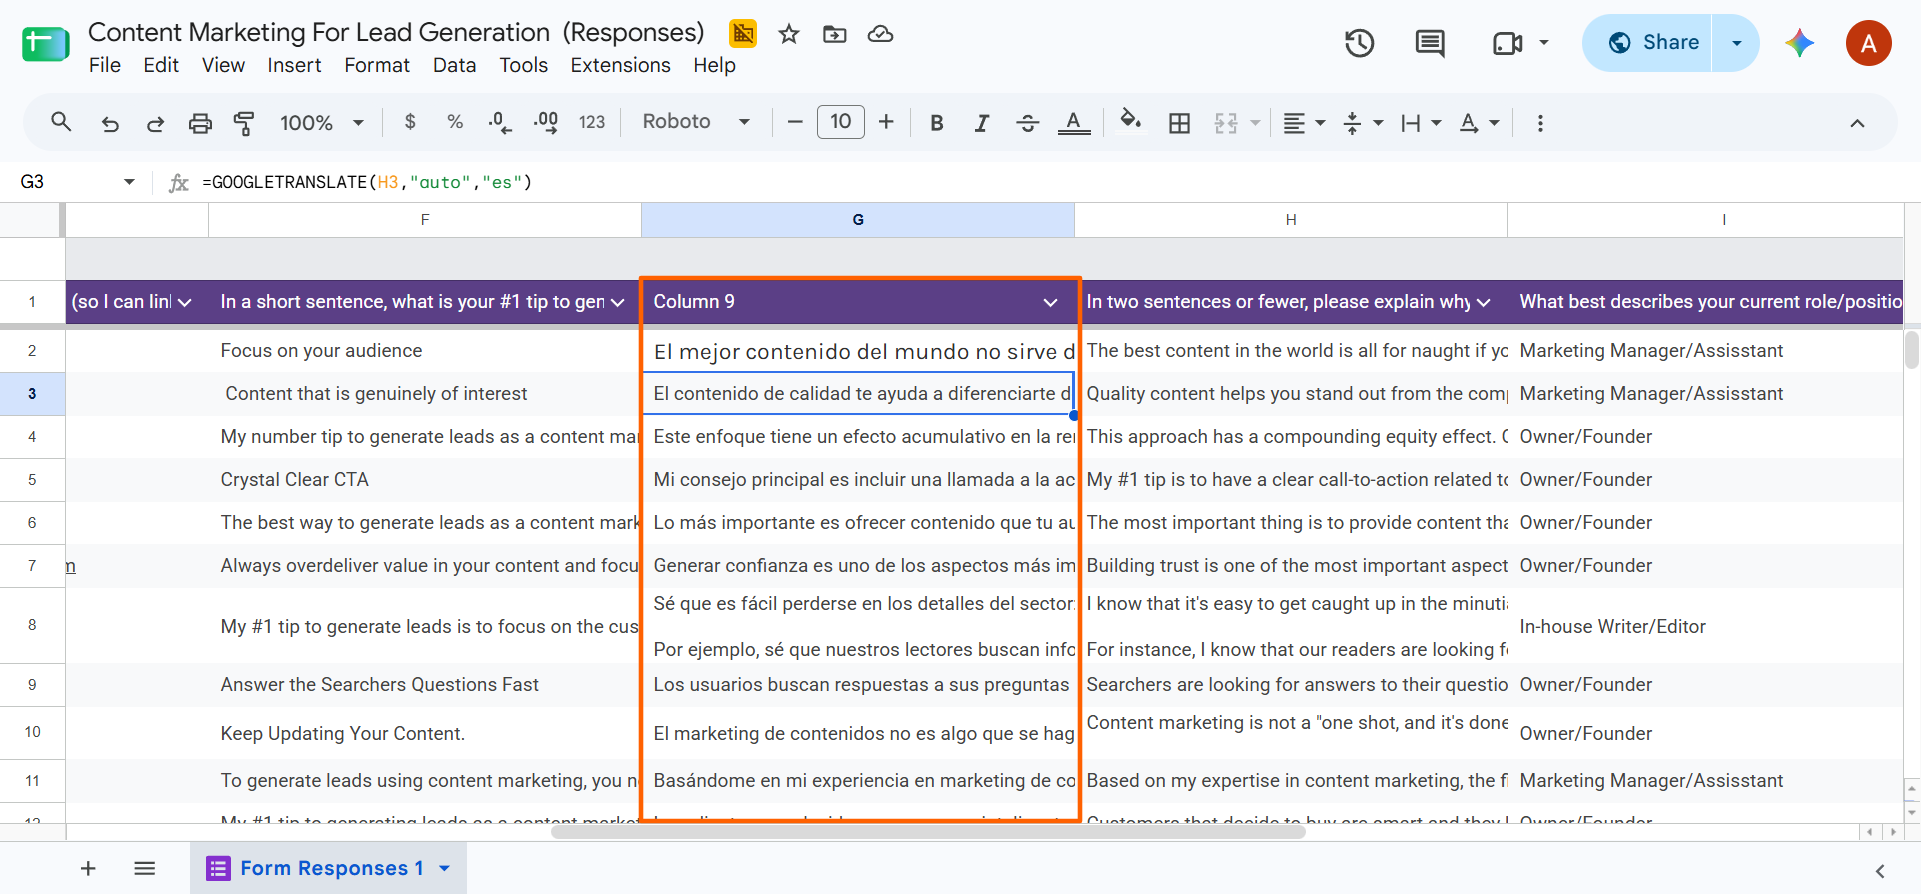
Task: Toggle bold formatting
Action: pos(937,122)
